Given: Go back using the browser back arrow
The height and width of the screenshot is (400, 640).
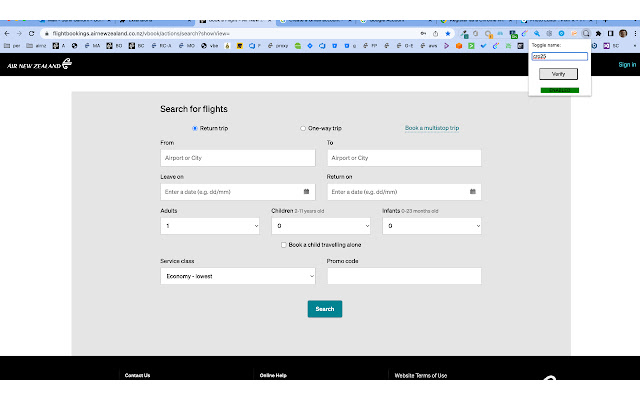Looking at the screenshot, I should click(x=7, y=33).
